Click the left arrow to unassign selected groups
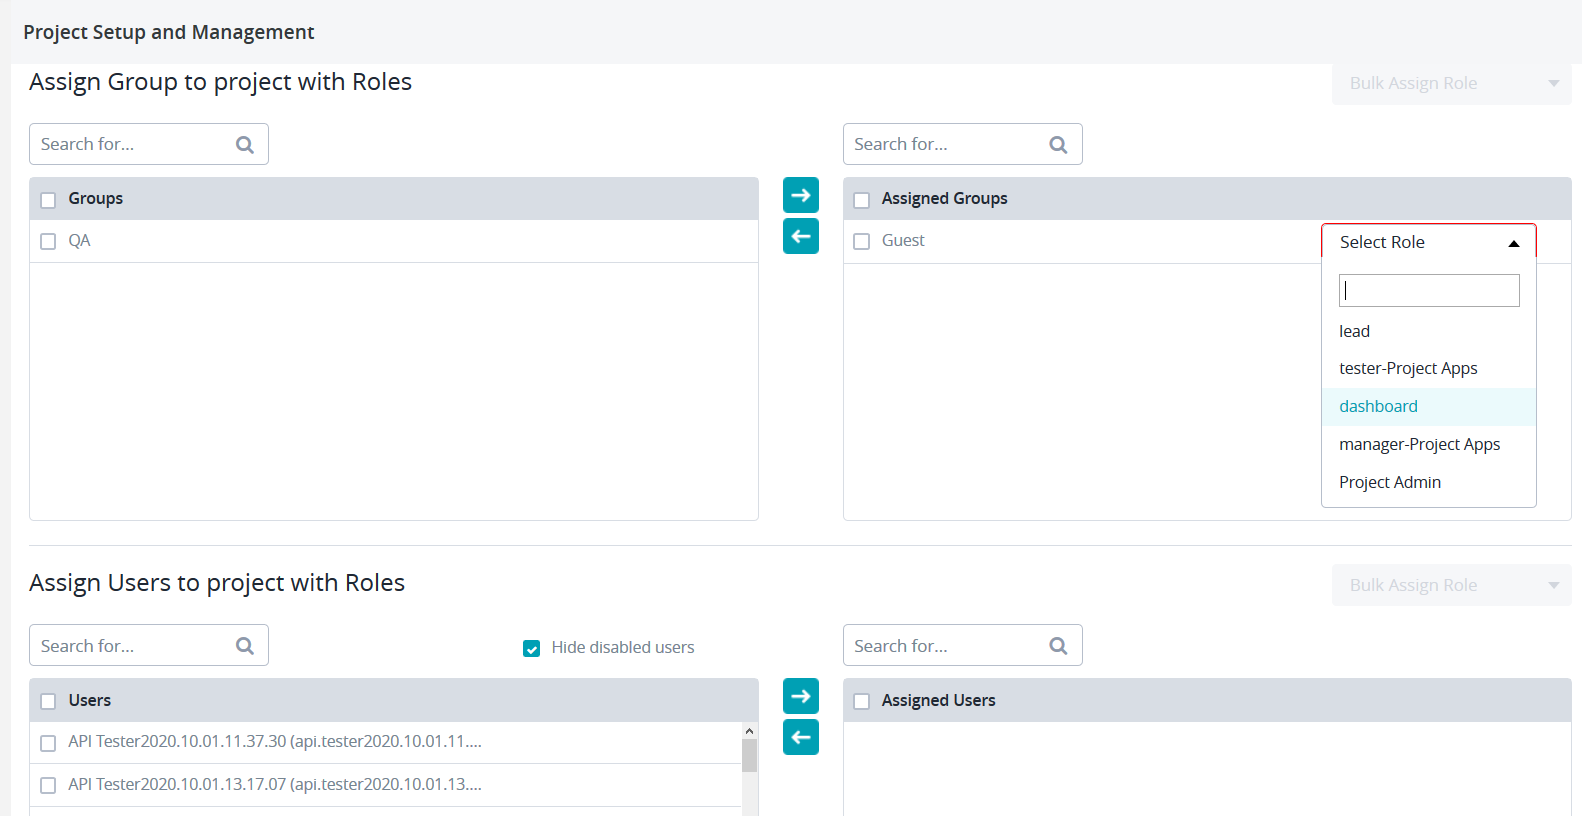Viewport: 1582px width, 816px height. click(800, 236)
